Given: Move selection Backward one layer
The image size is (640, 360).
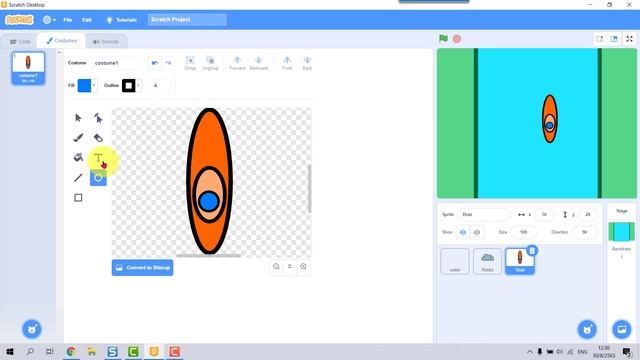Looking at the screenshot, I should click(259, 63).
